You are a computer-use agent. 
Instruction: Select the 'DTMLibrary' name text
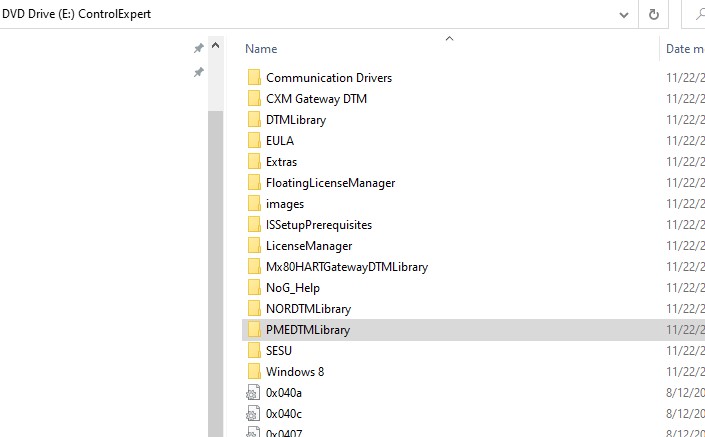pos(296,120)
